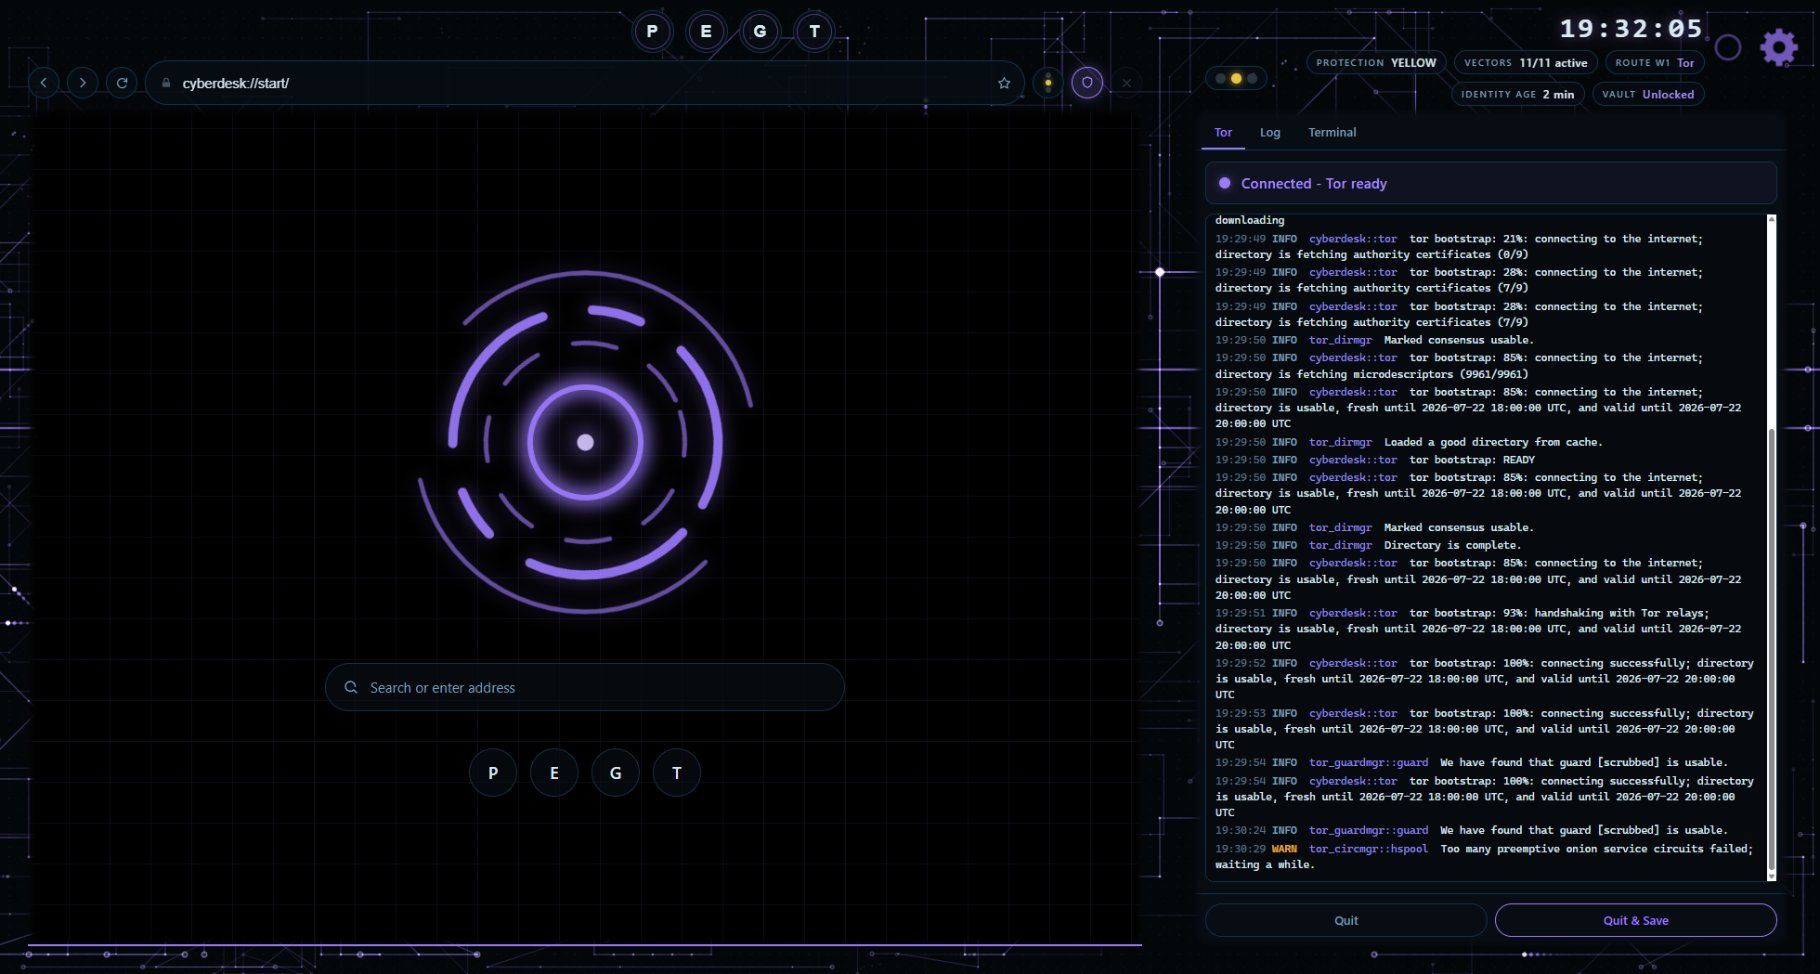Click the lock icon in address bar
The height and width of the screenshot is (974, 1820).
166,83
